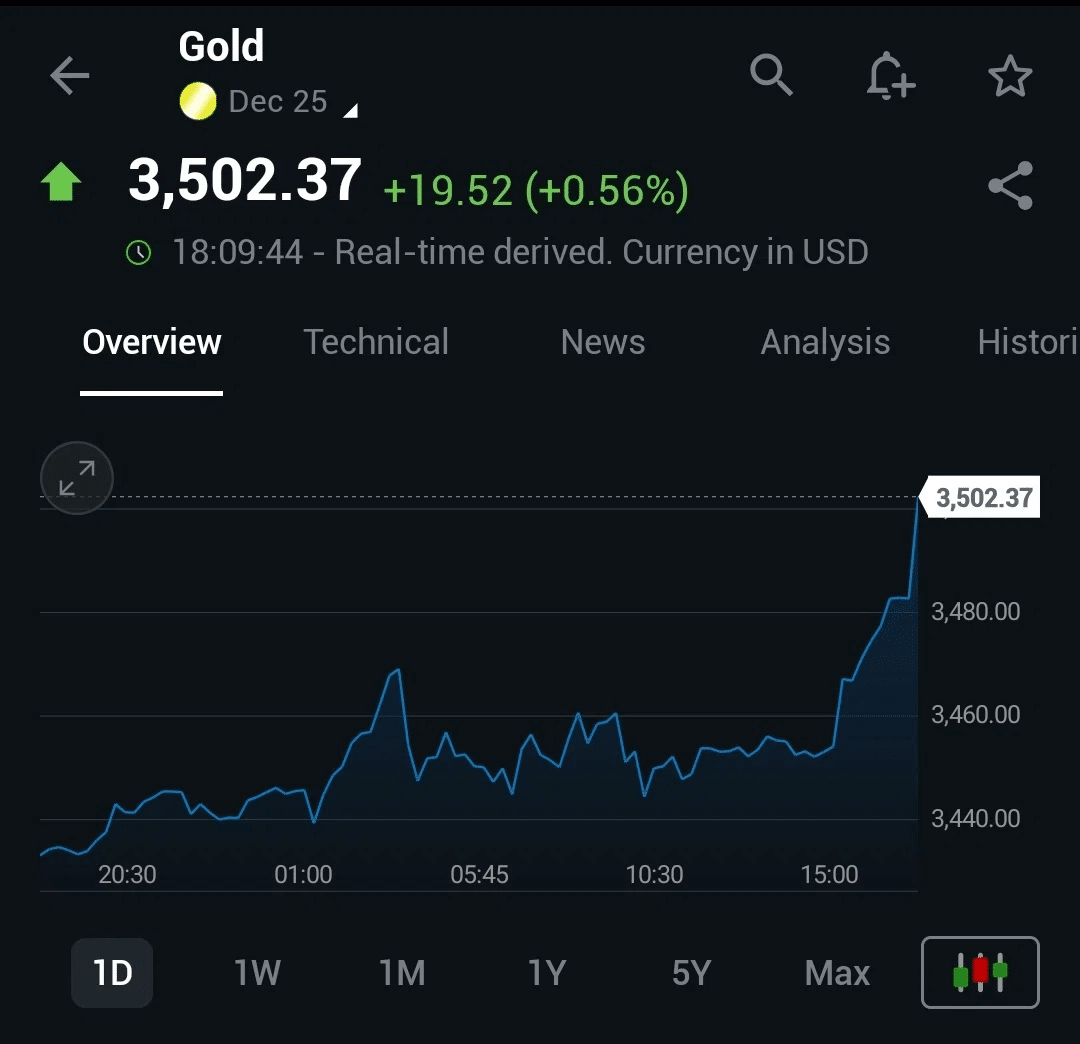1080x1044 pixels.
Task: Tap the gold coin symbol icon
Action: pyautogui.click(x=197, y=101)
